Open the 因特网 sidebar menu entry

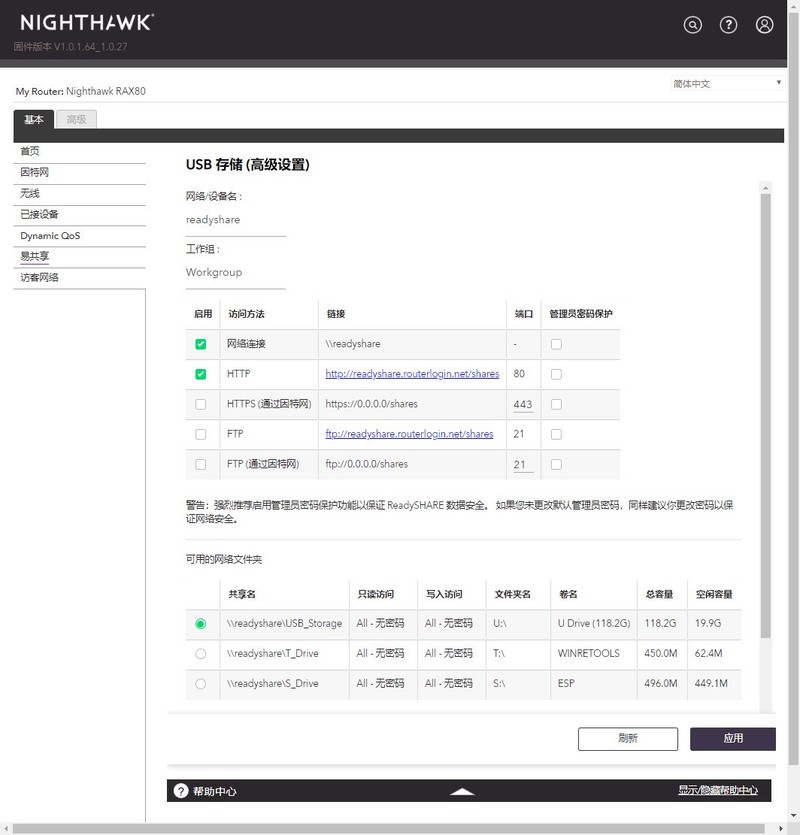pos(34,172)
